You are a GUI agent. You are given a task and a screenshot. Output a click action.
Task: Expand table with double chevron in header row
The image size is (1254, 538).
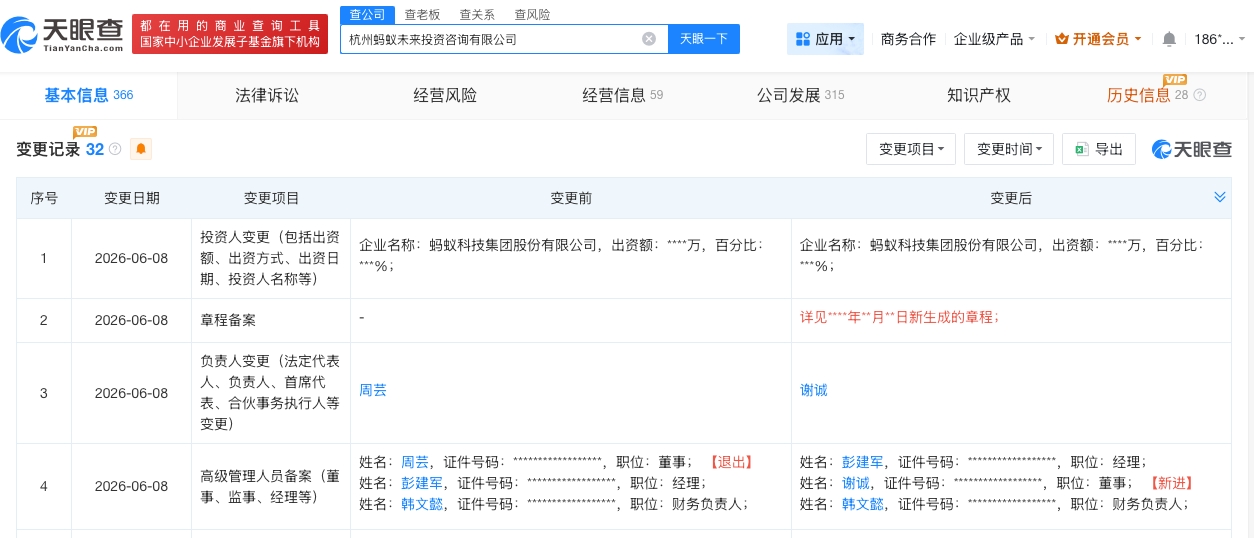pos(1220,197)
